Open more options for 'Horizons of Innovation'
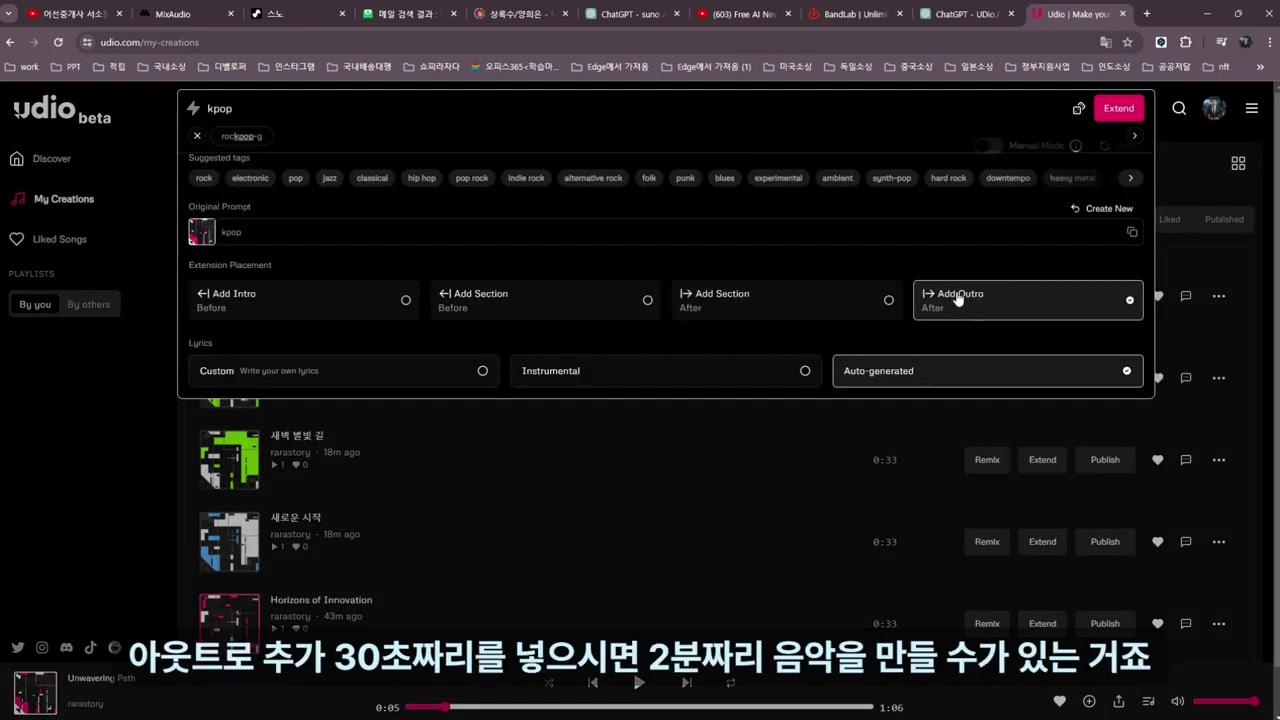This screenshot has width=1280, height=720. pyautogui.click(x=1218, y=624)
